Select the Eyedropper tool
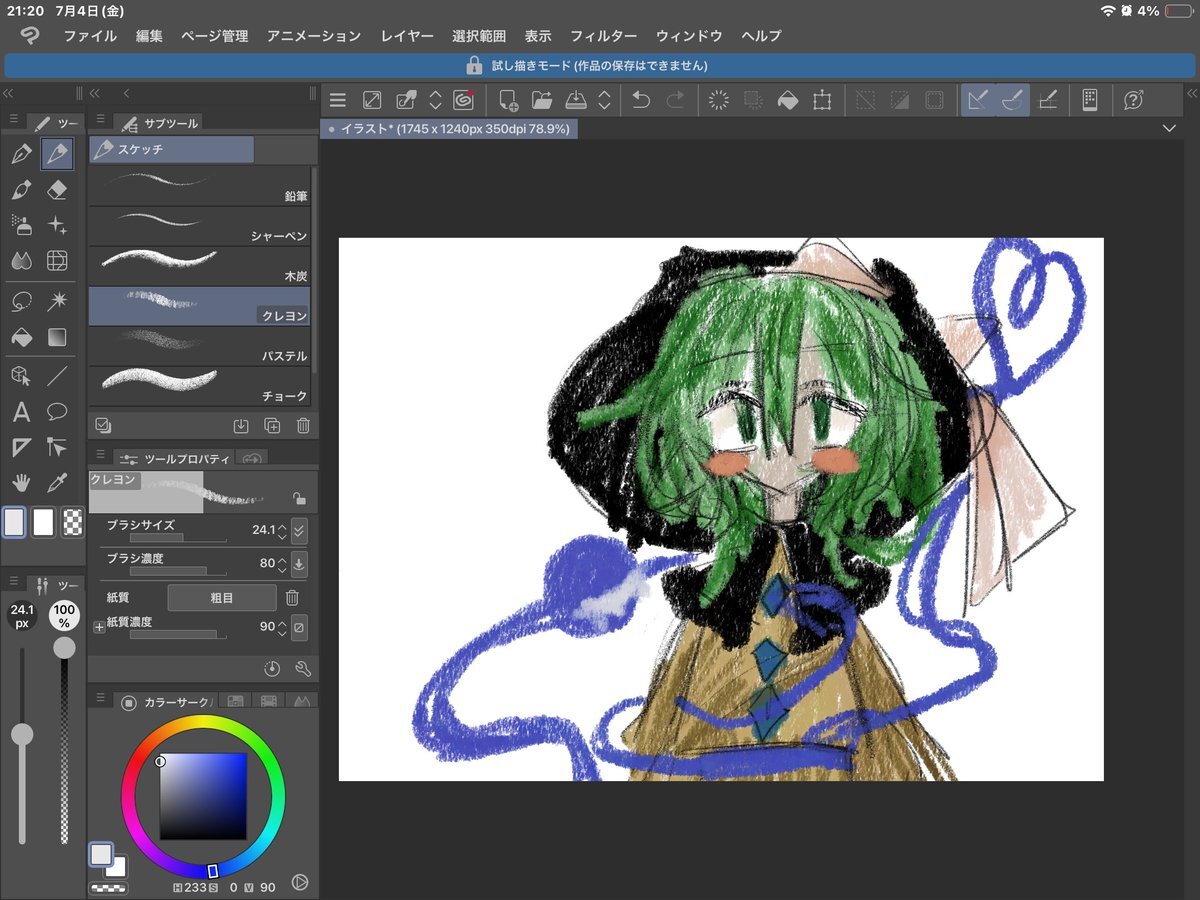1200x900 pixels. 58,483
